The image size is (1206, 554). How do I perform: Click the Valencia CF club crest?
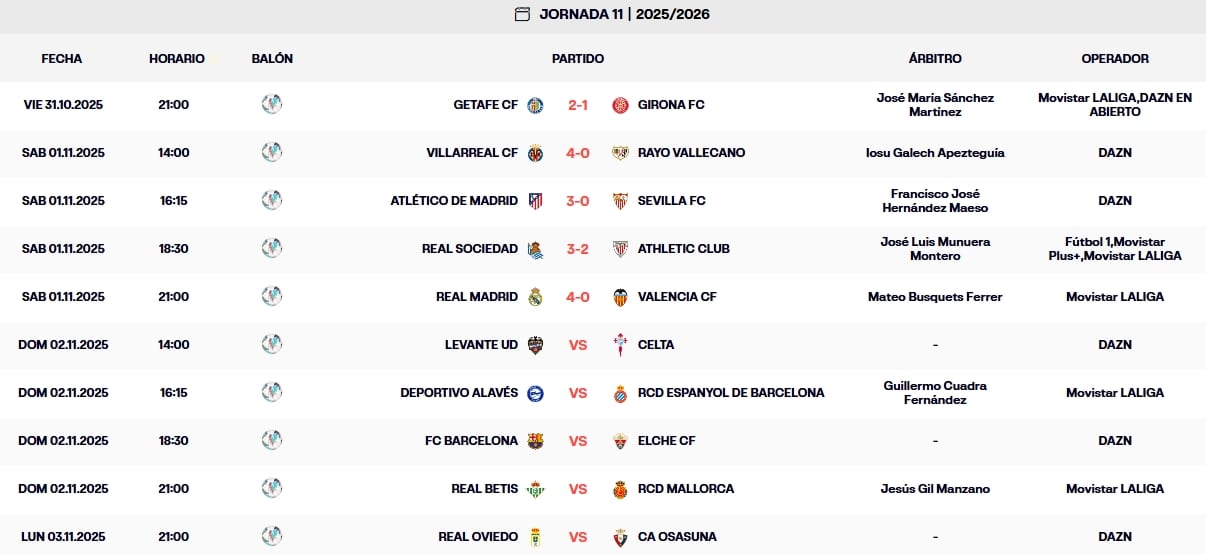tap(620, 297)
